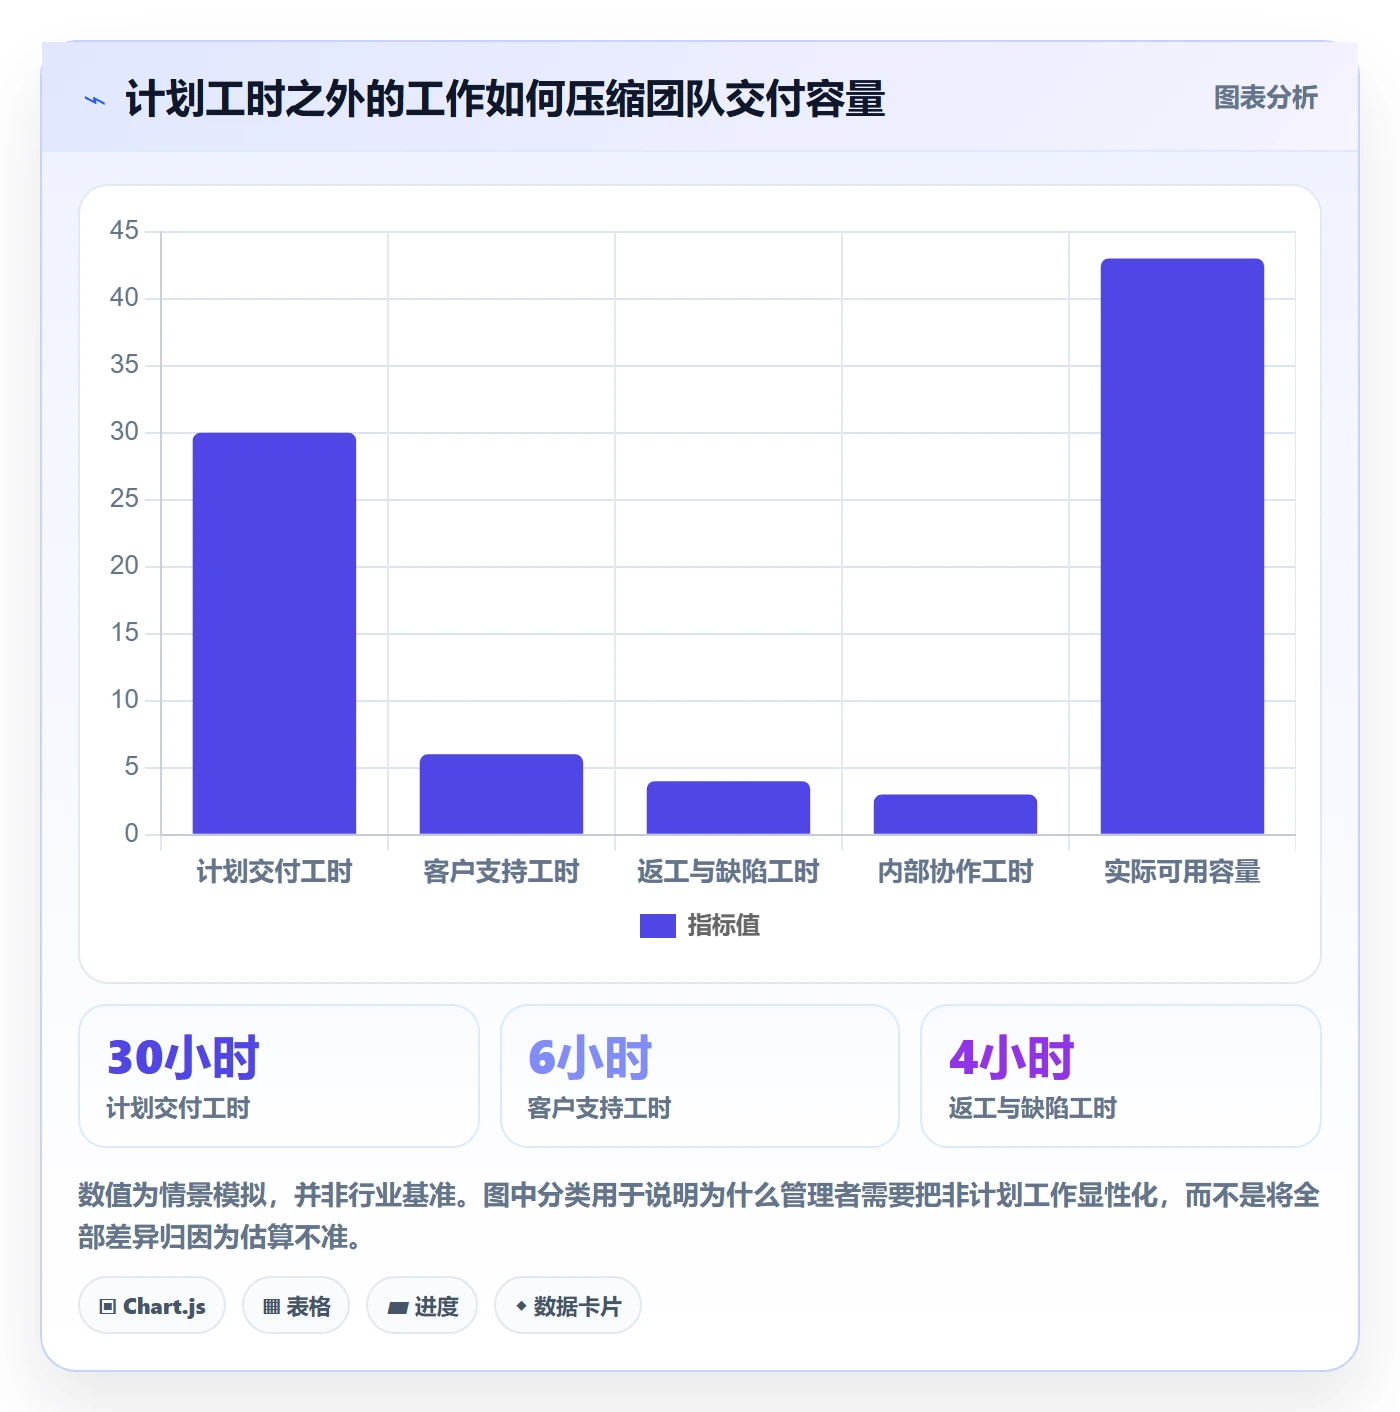The height and width of the screenshot is (1412, 1400).
Task: Click the 实际可用容量 x-axis label
Action: [1182, 872]
